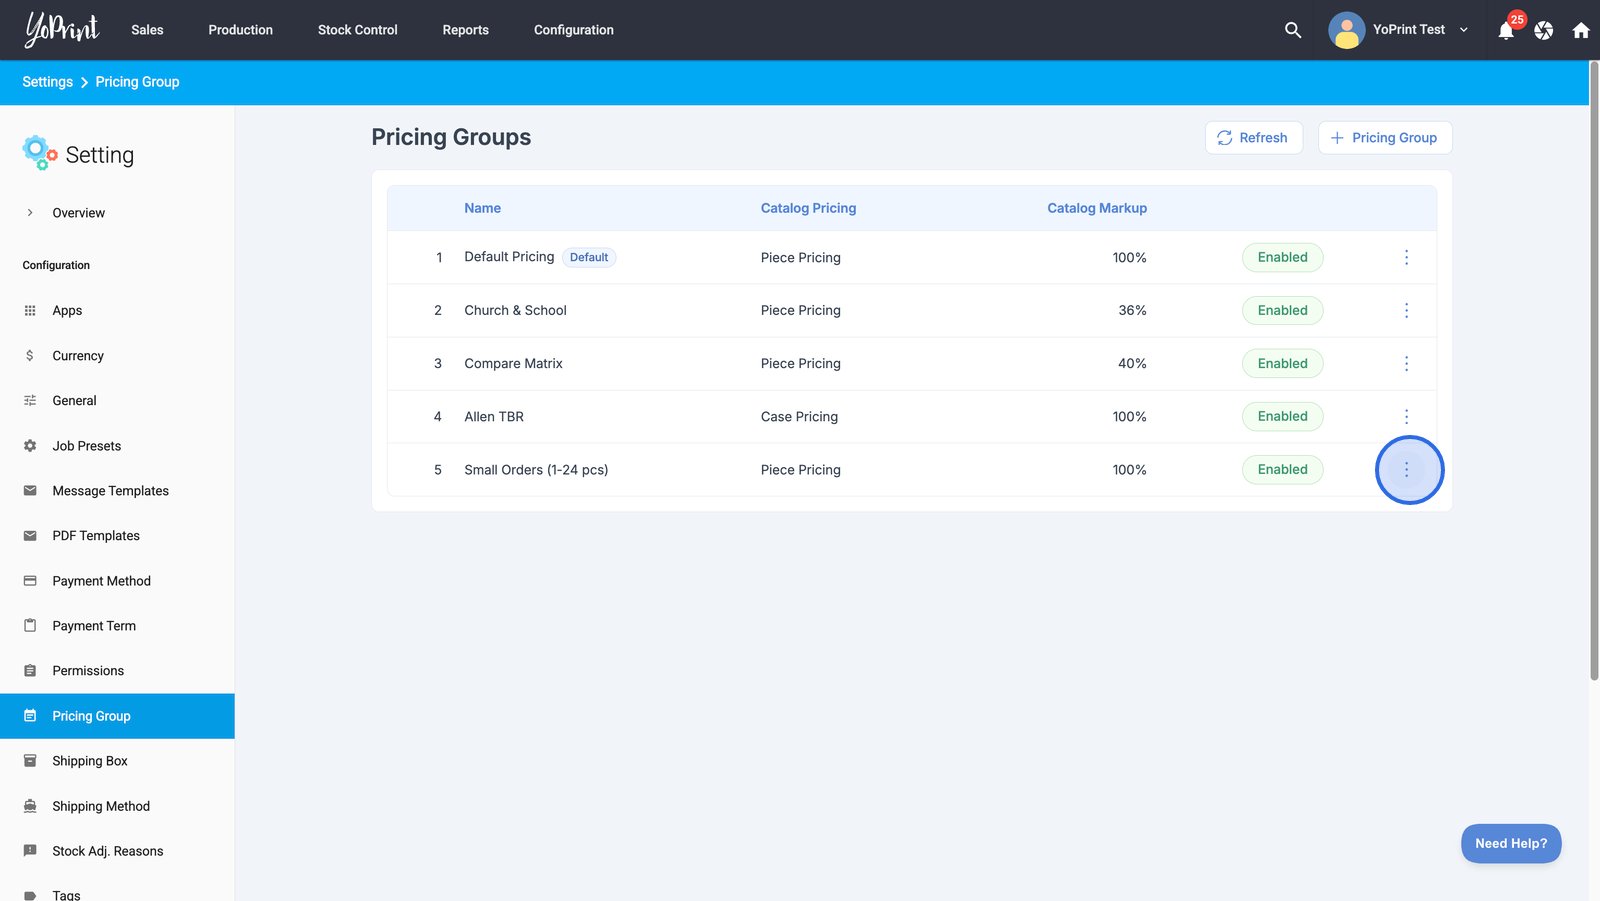The image size is (1600, 901).
Task: Open the notifications bell
Action: click(x=1506, y=31)
